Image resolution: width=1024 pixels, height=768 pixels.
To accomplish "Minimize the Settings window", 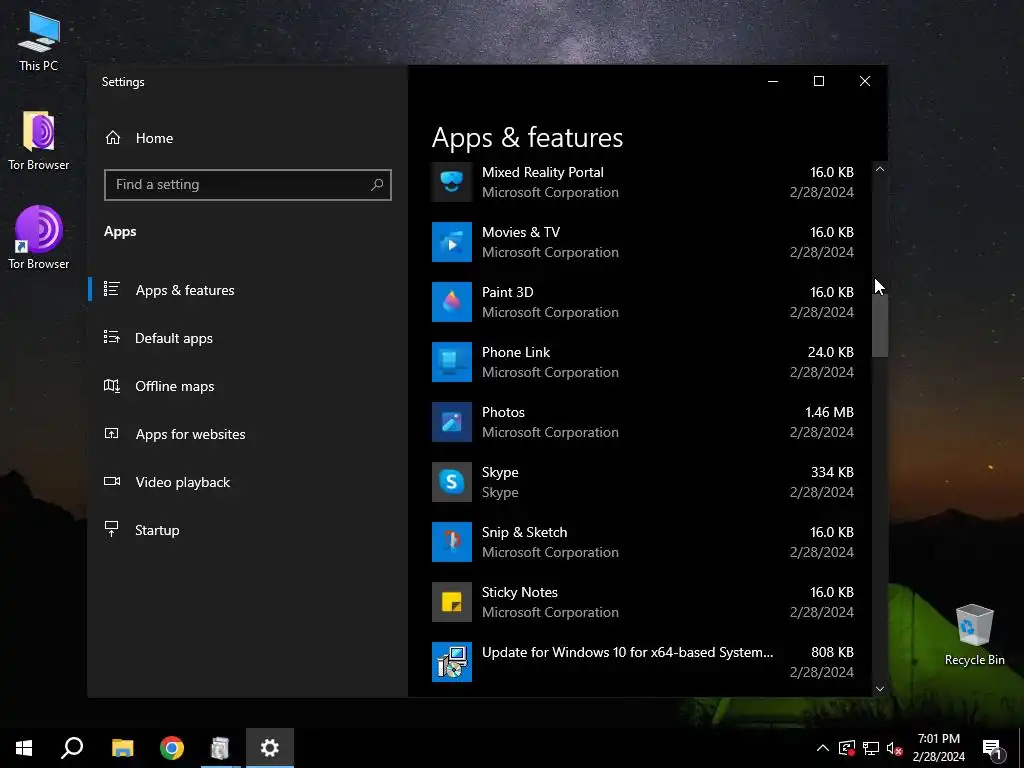I will 773,81.
